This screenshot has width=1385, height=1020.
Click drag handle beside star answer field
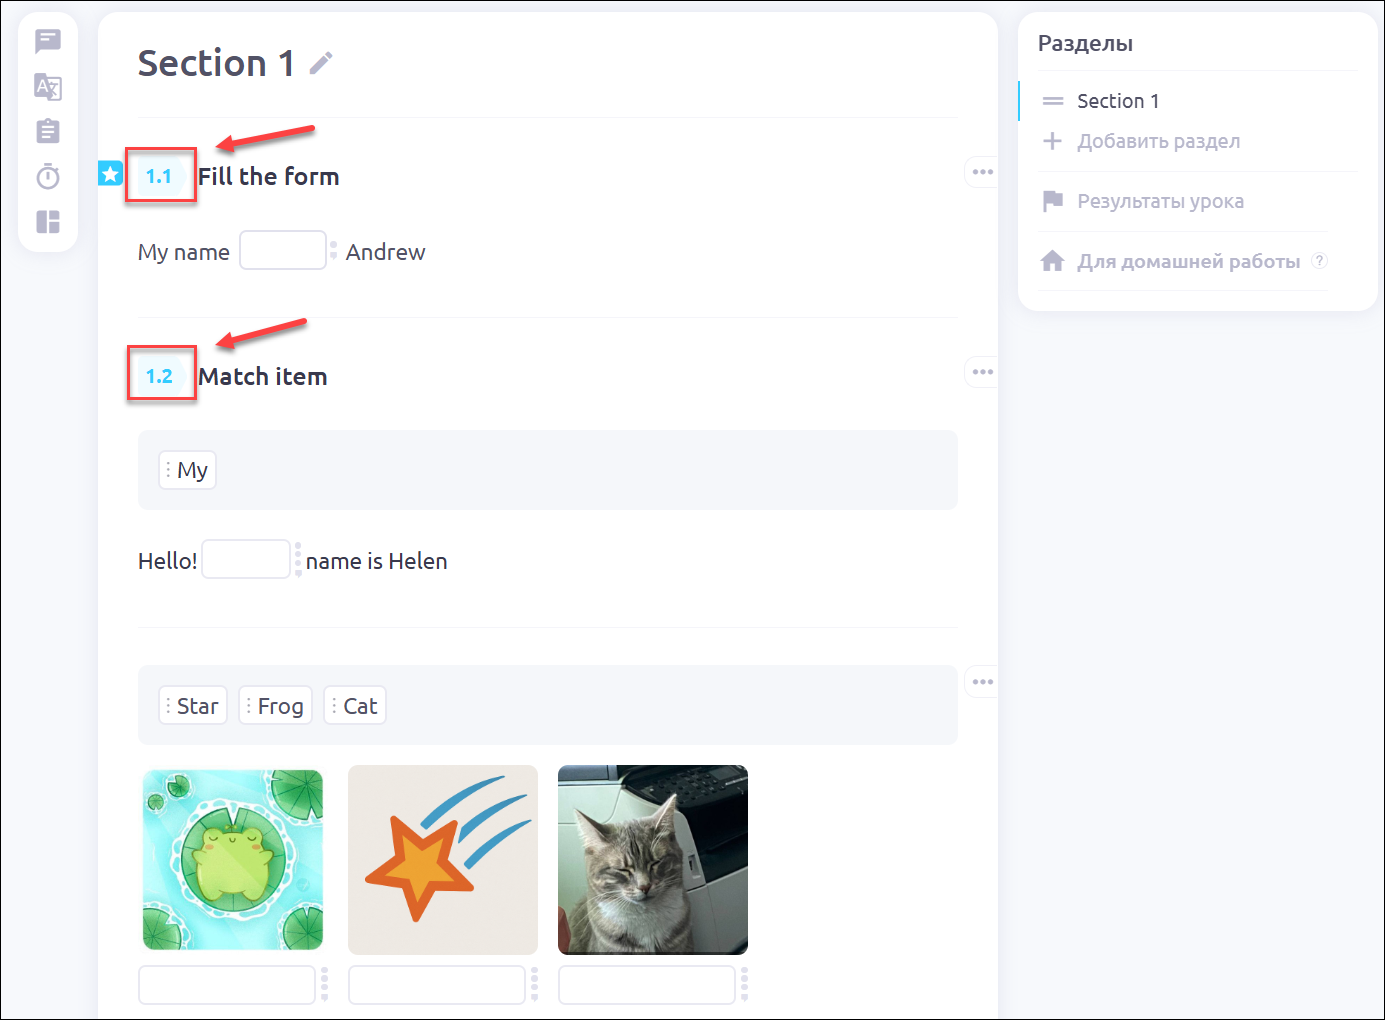(534, 984)
